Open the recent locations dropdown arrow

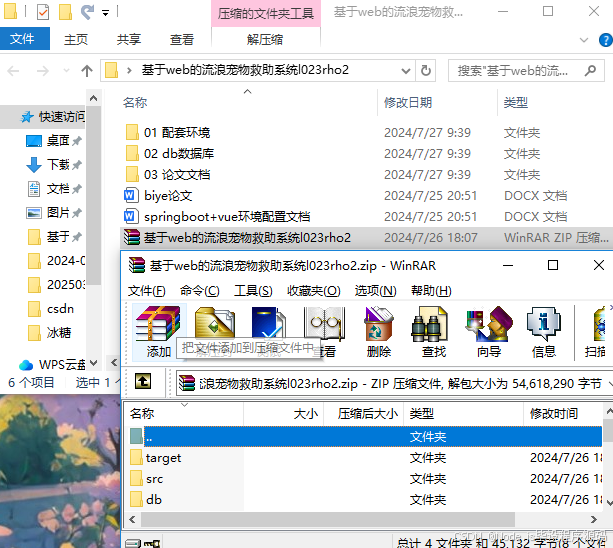tap(66, 71)
